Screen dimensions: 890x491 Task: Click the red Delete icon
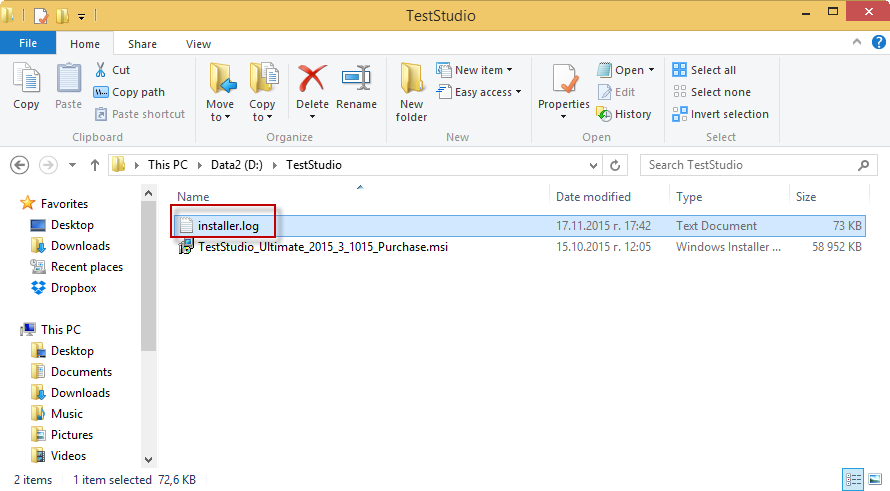point(312,79)
